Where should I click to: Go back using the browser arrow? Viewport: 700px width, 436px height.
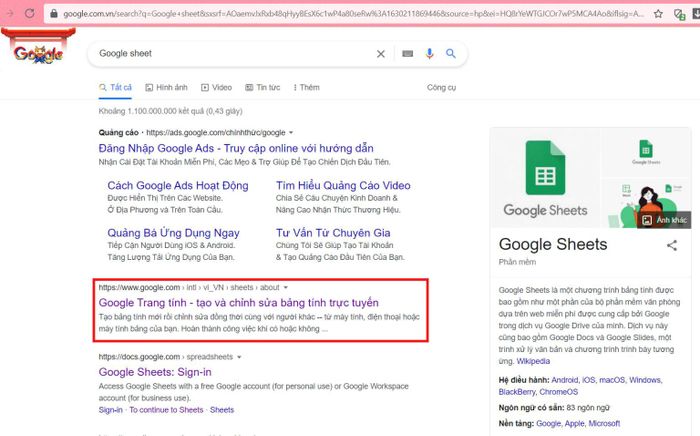tap(9, 15)
